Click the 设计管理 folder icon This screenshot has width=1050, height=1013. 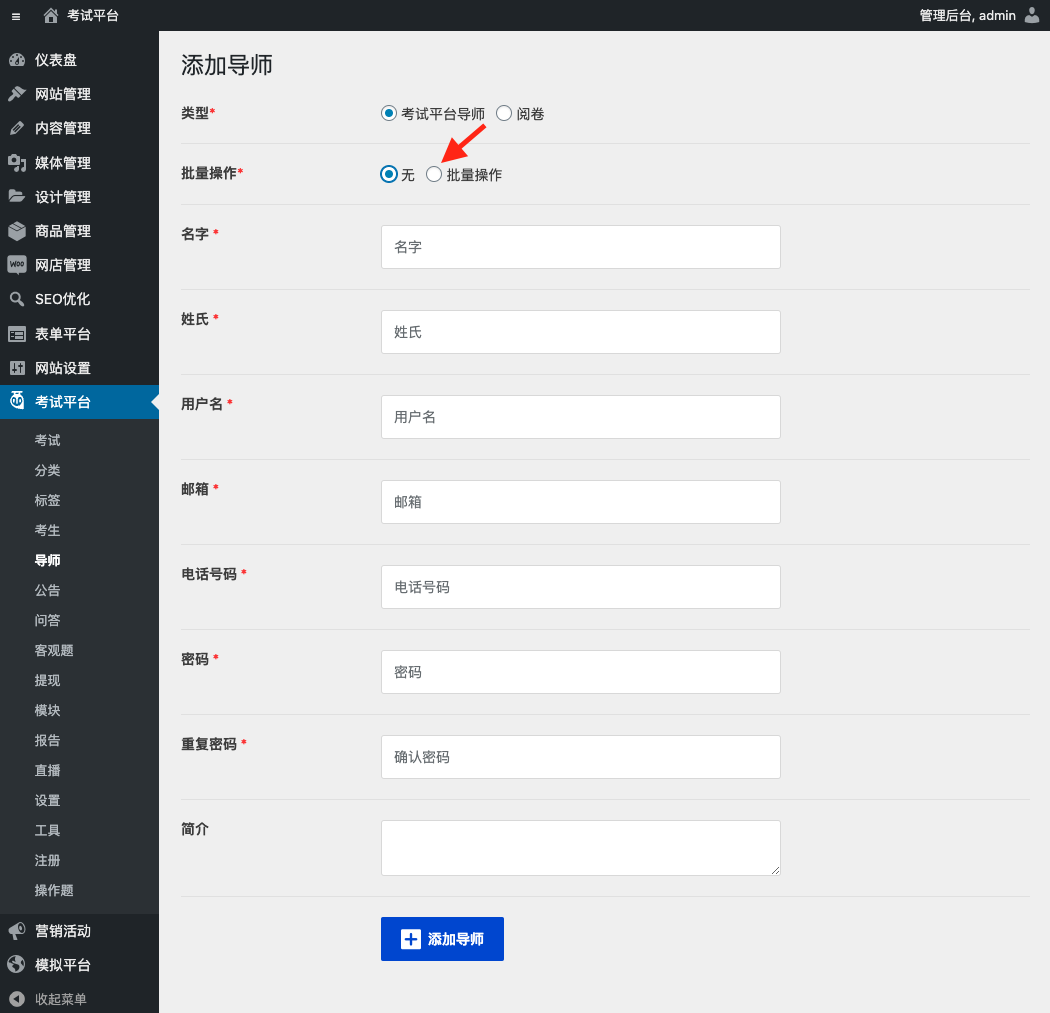pos(17,196)
